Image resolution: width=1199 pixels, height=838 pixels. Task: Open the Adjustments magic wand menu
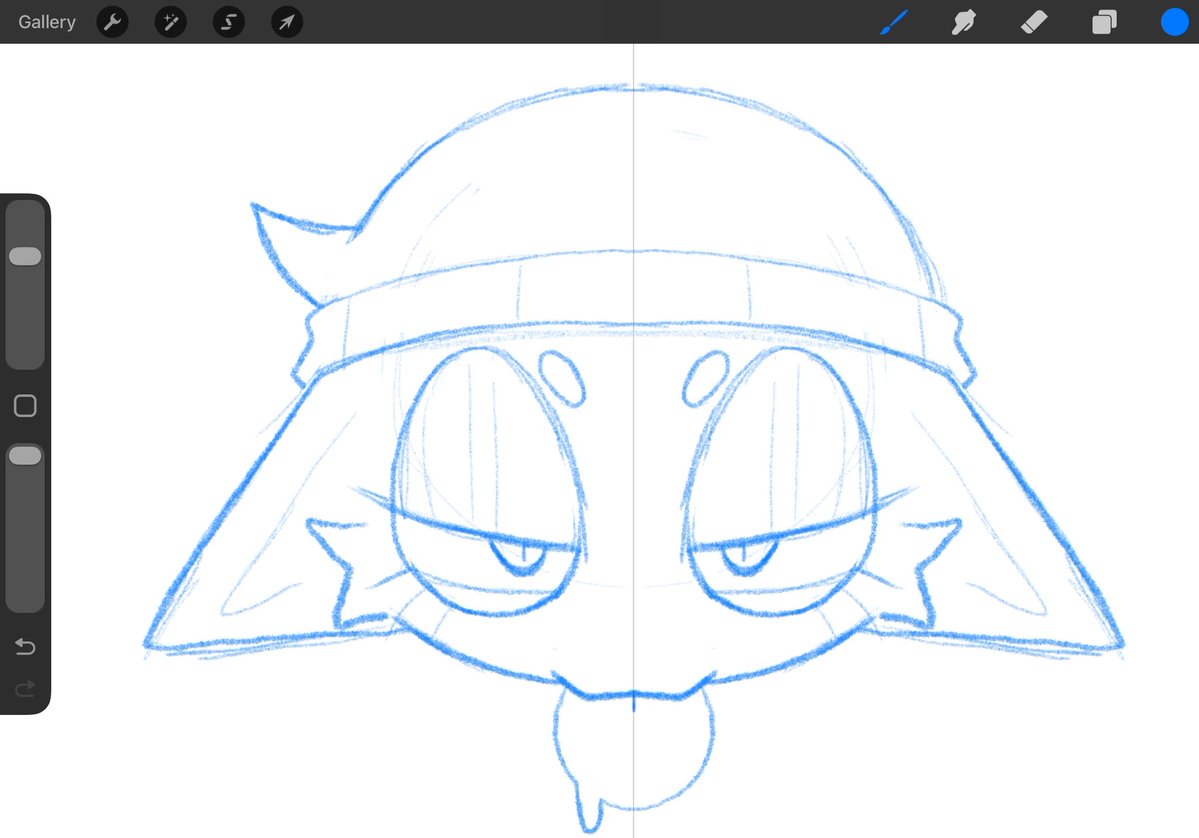point(171,22)
